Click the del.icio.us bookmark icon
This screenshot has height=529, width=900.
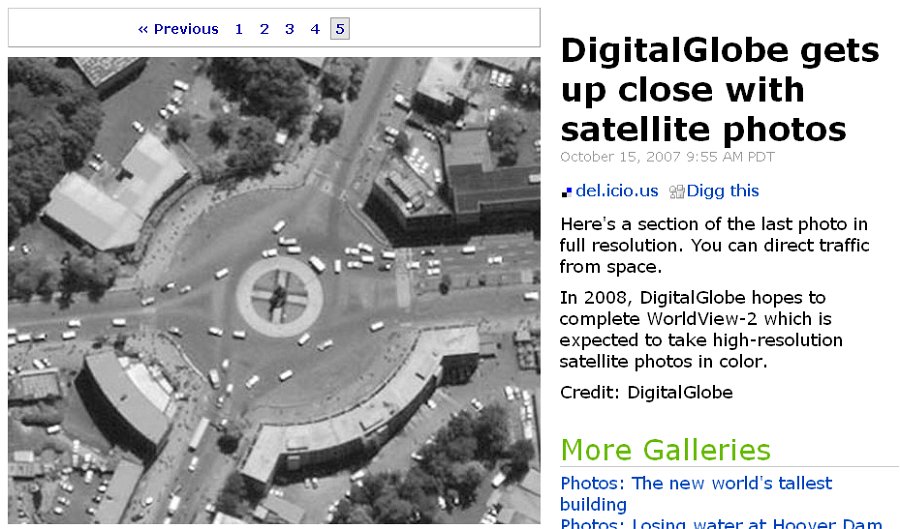567,192
